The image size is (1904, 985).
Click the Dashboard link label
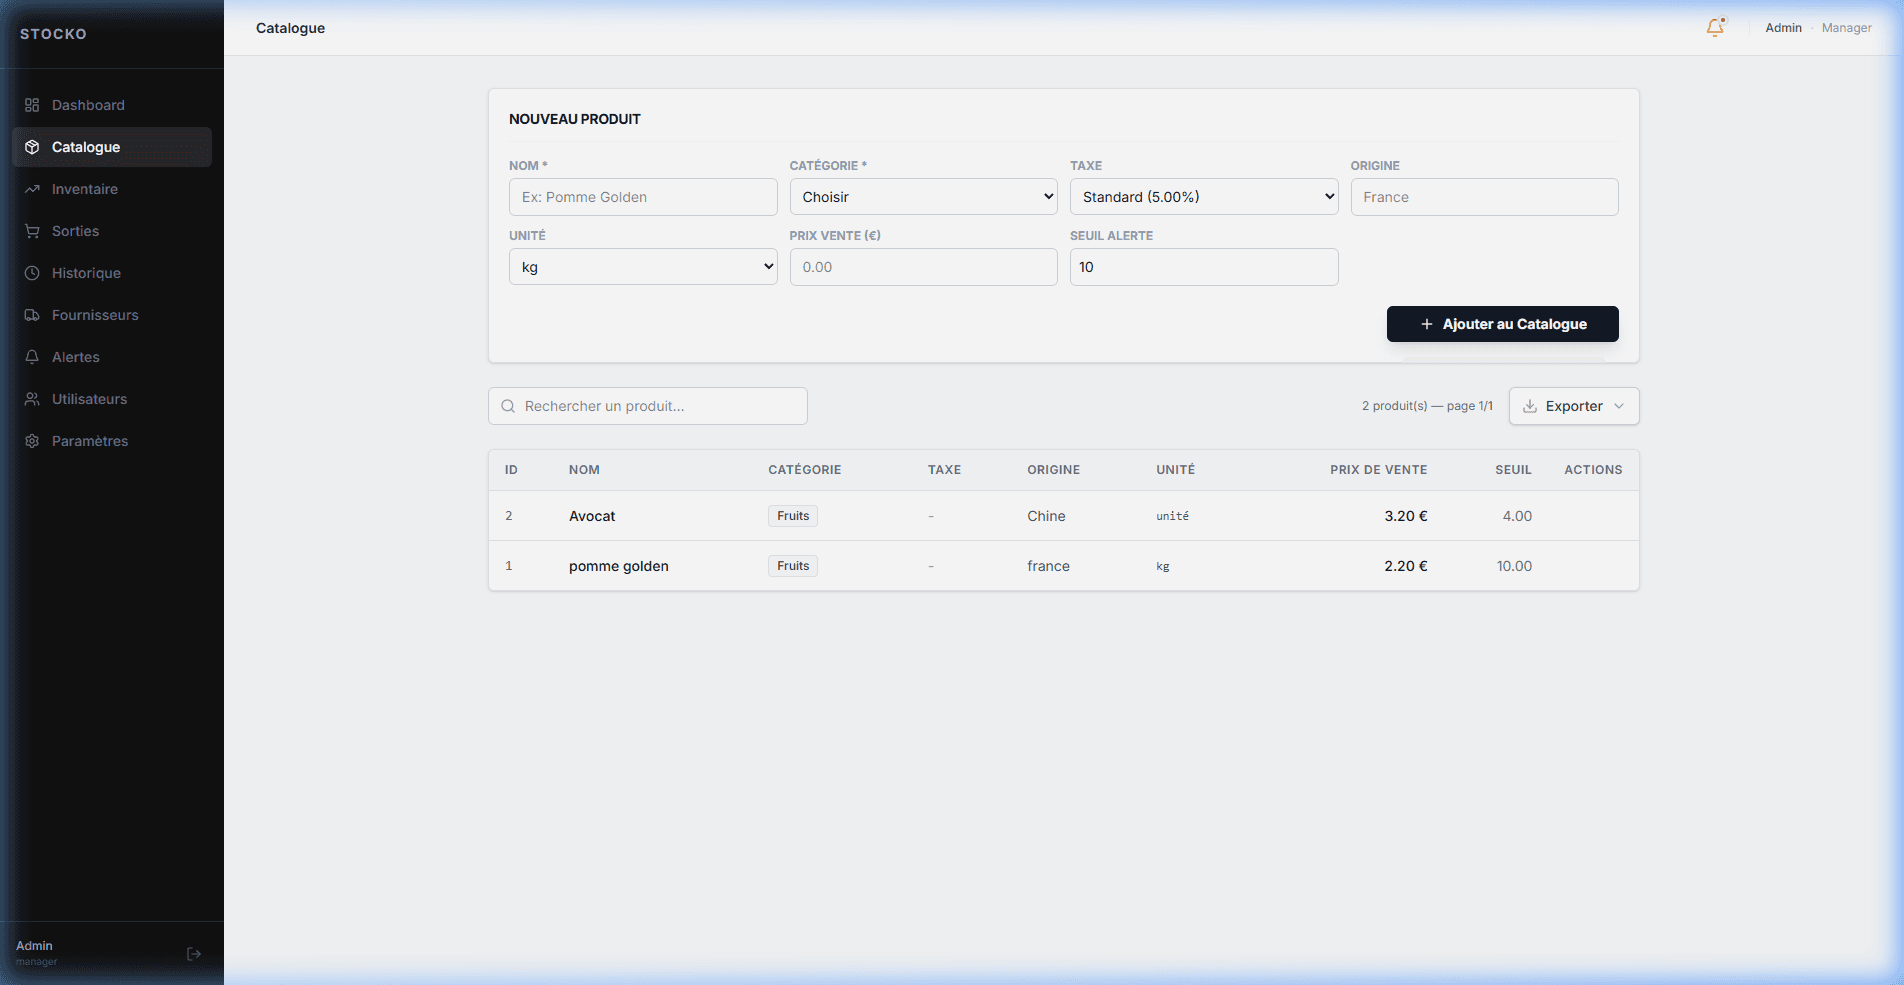point(88,105)
